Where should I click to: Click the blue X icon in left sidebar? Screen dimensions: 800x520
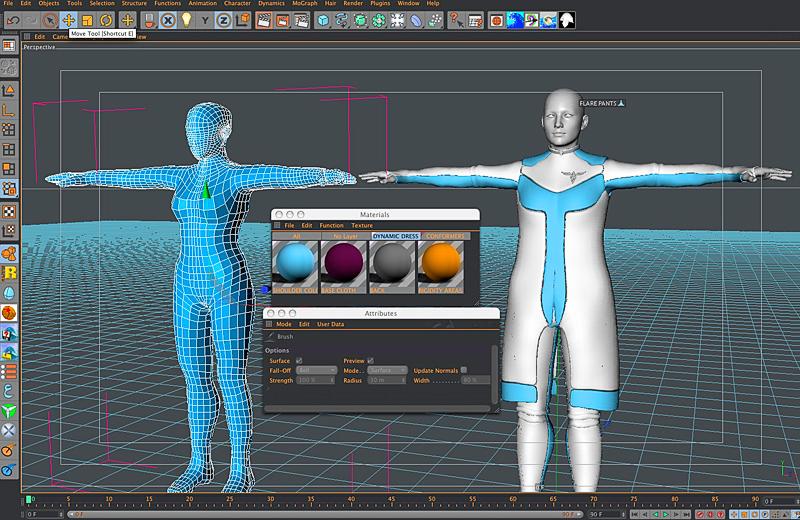(x=9, y=431)
